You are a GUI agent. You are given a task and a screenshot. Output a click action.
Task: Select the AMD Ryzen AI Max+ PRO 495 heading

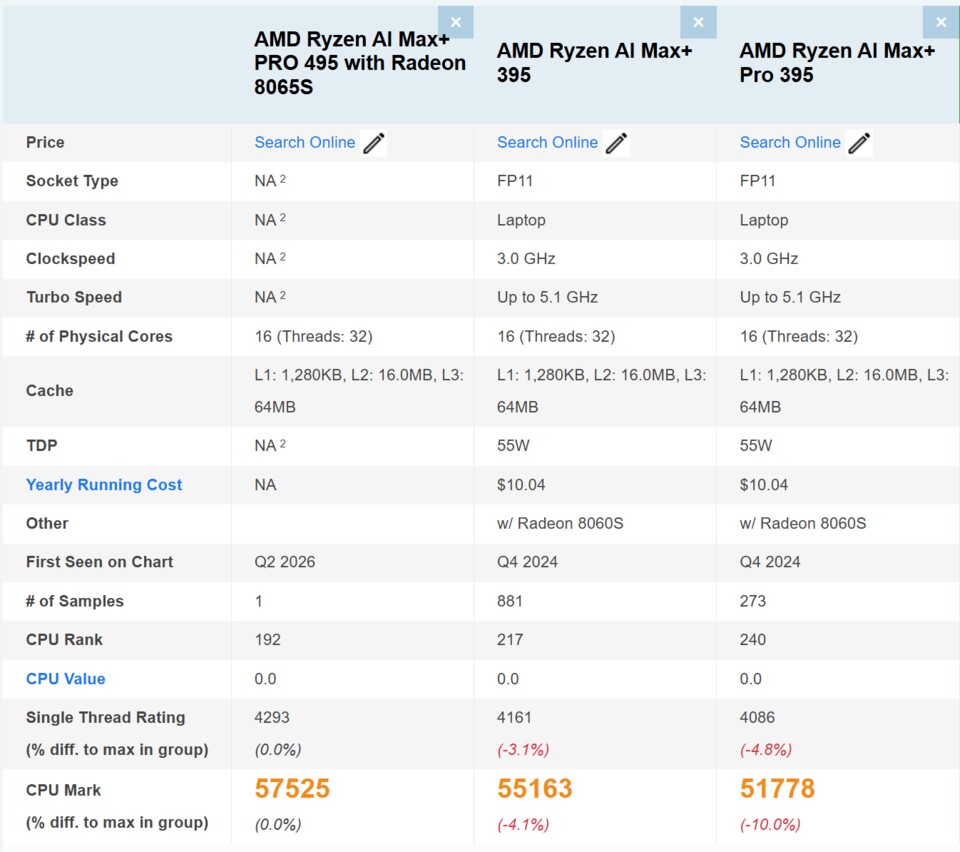click(x=360, y=63)
